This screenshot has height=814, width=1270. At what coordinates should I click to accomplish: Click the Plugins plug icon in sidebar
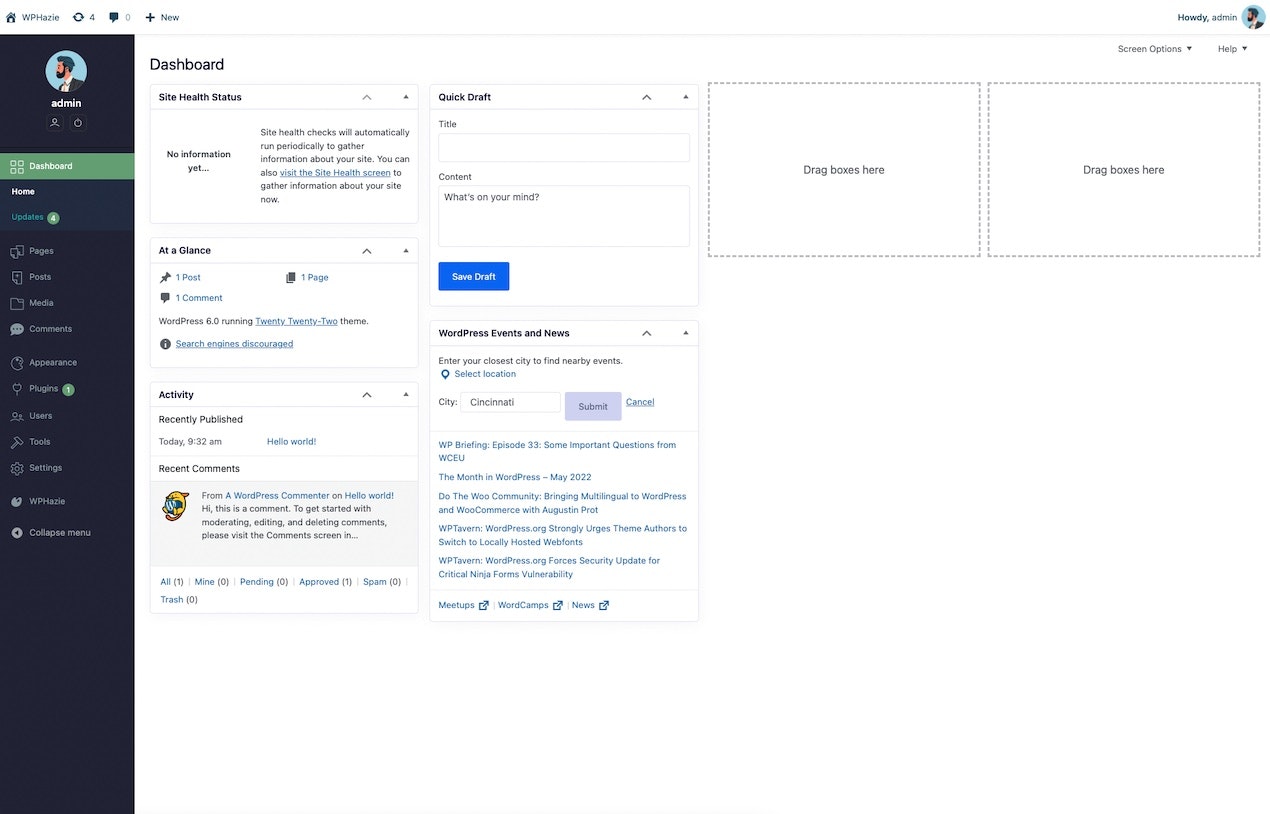coord(17,389)
